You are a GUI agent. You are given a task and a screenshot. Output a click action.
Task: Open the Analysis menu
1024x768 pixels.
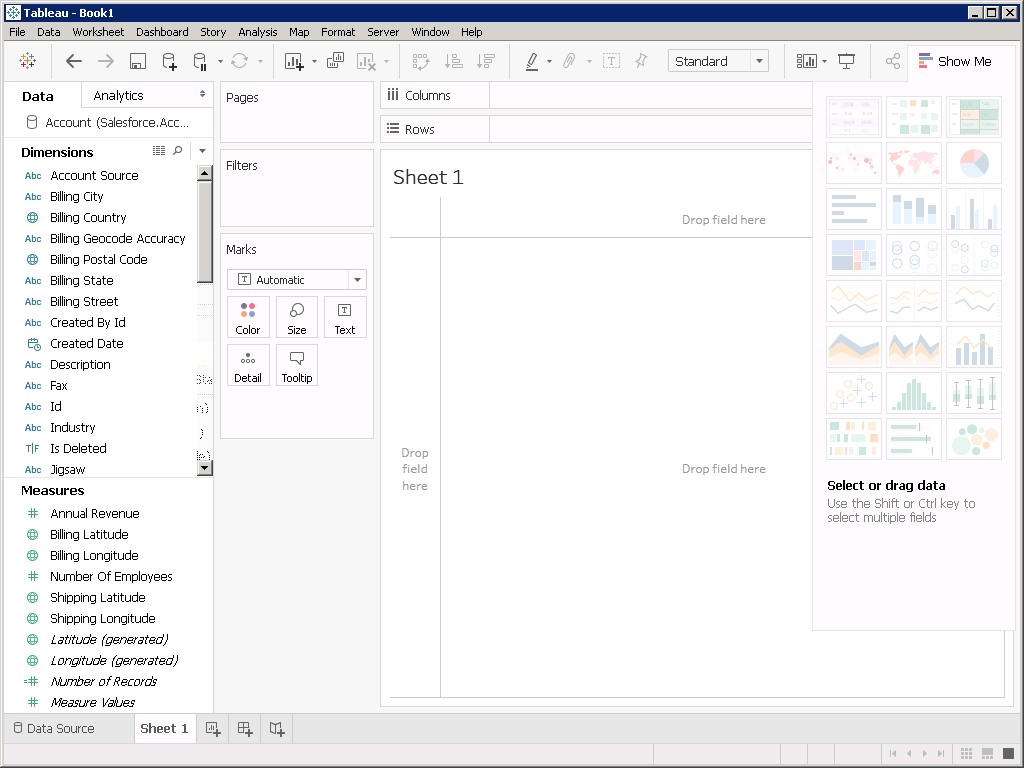(x=257, y=32)
